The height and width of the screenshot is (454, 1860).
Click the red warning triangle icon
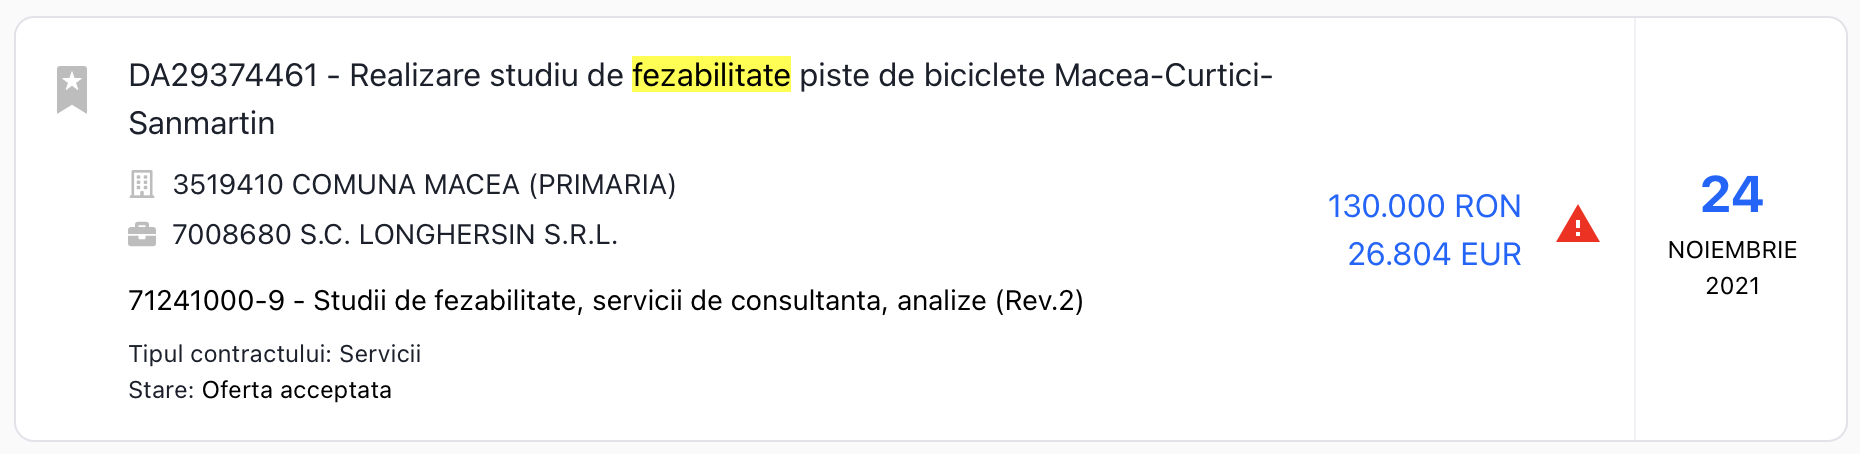tap(1577, 225)
